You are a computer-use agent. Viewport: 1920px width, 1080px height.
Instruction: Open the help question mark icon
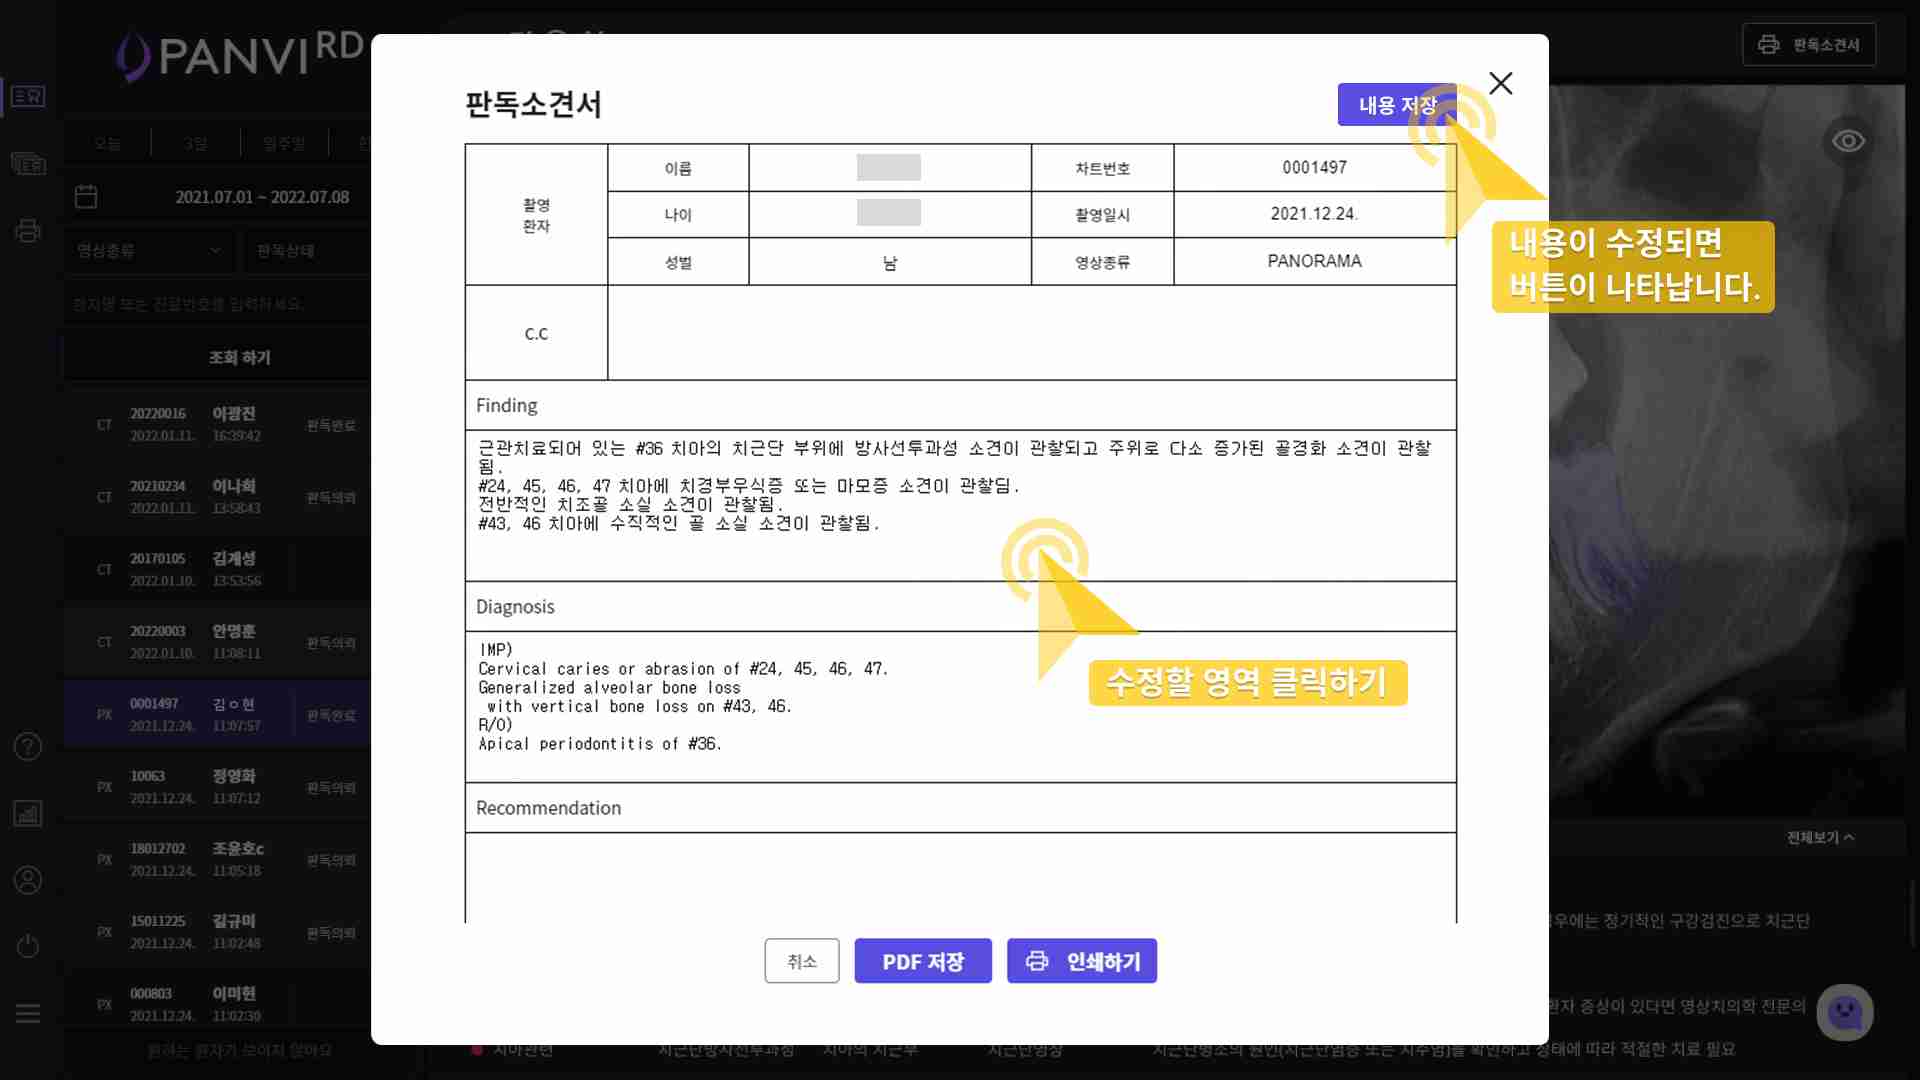[x=28, y=746]
